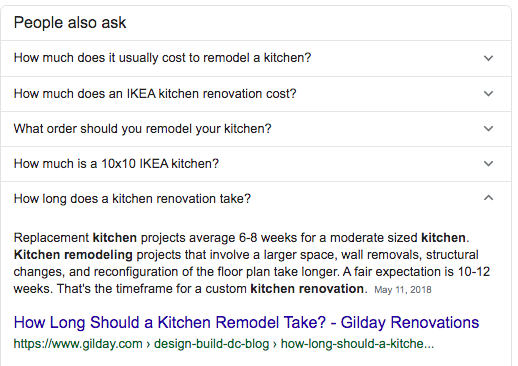Expand the IKEA kitchen renovation cost chevron
518x366 pixels.
[488, 94]
